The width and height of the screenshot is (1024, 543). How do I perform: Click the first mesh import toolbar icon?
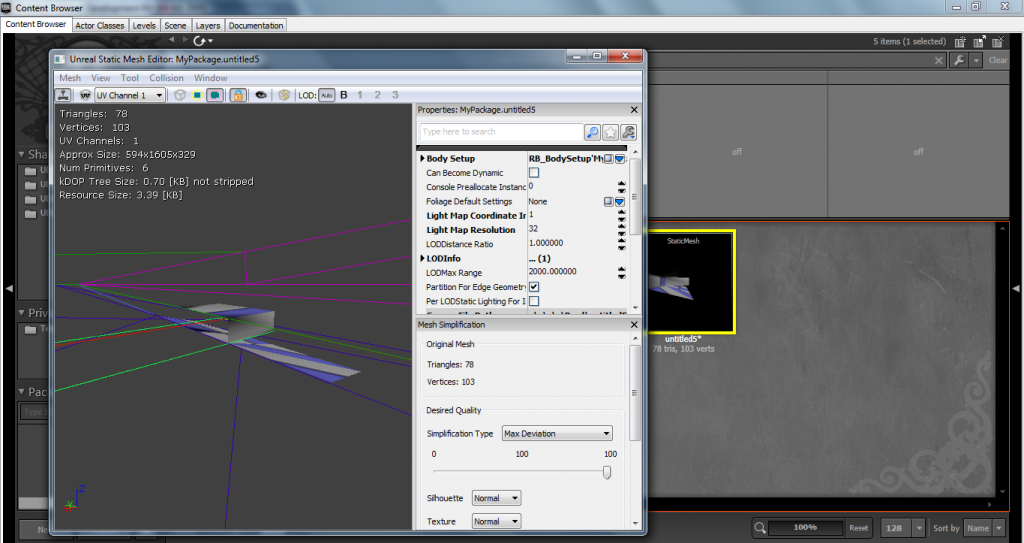click(63, 95)
